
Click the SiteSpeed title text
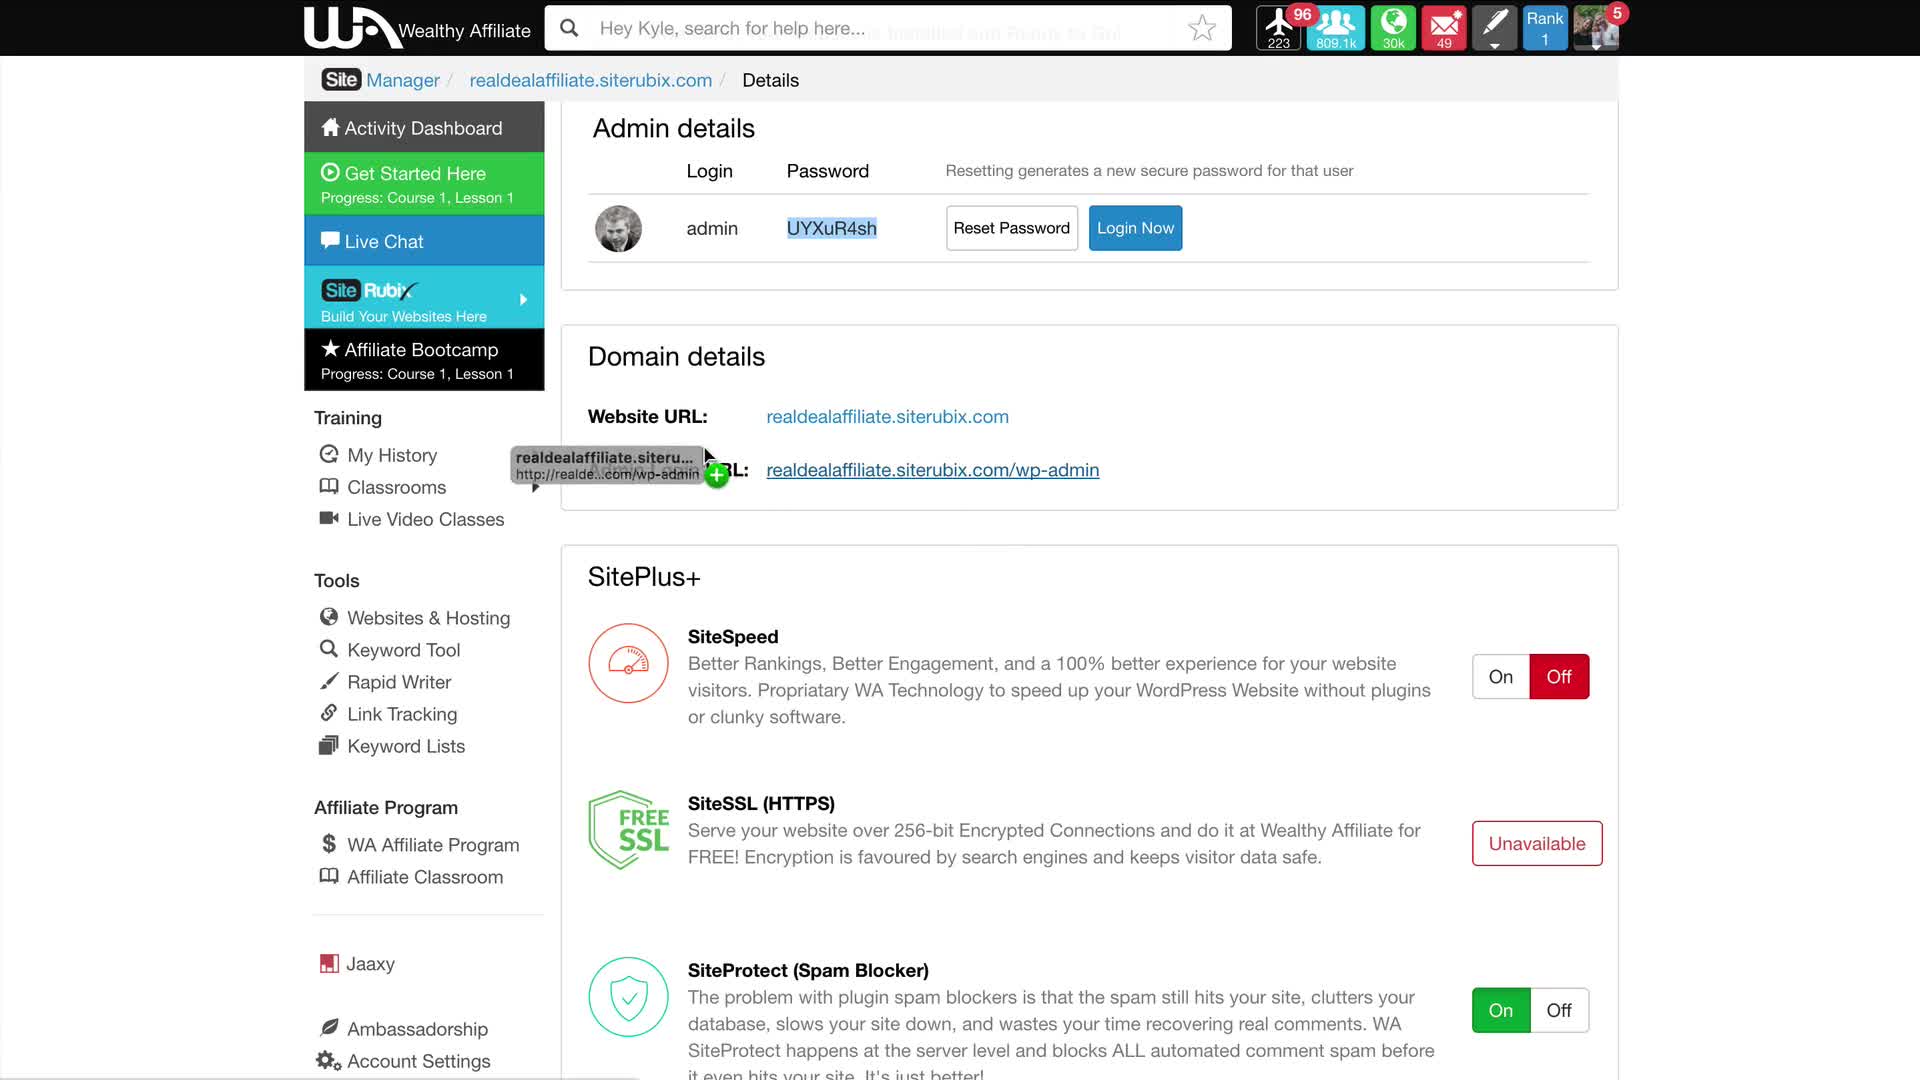click(733, 637)
